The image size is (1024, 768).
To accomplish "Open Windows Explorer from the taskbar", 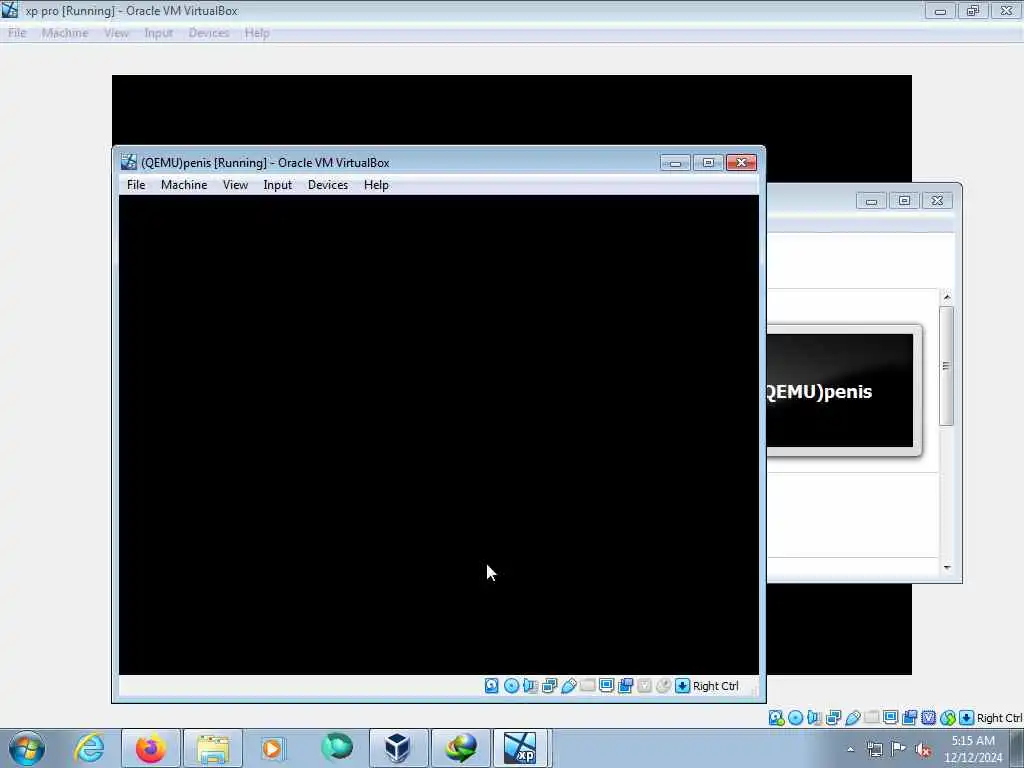I will (x=213, y=748).
